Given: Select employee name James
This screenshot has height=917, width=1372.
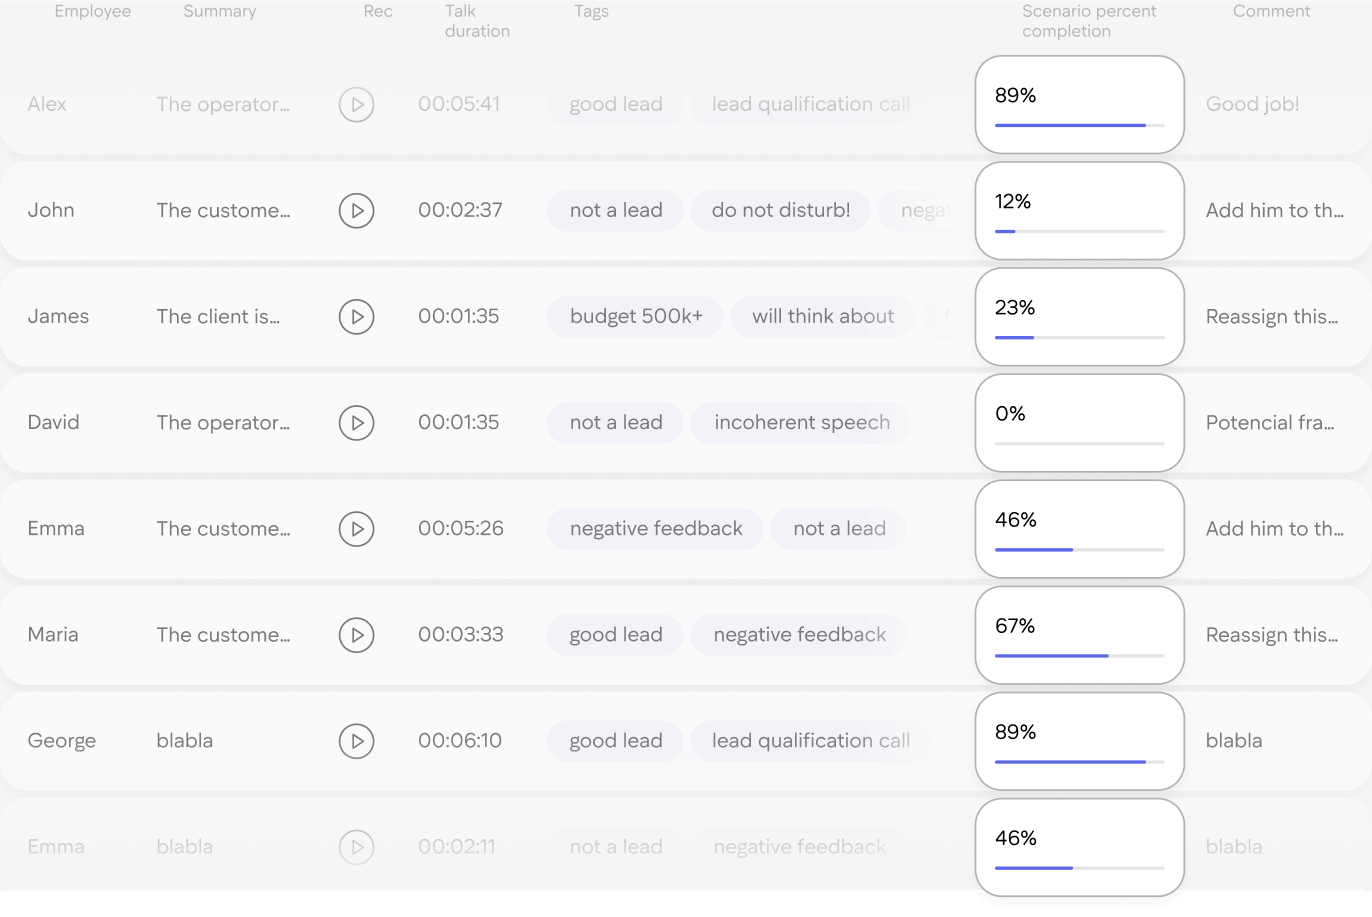Looking at the screenshot, I should tap(58, 317).
